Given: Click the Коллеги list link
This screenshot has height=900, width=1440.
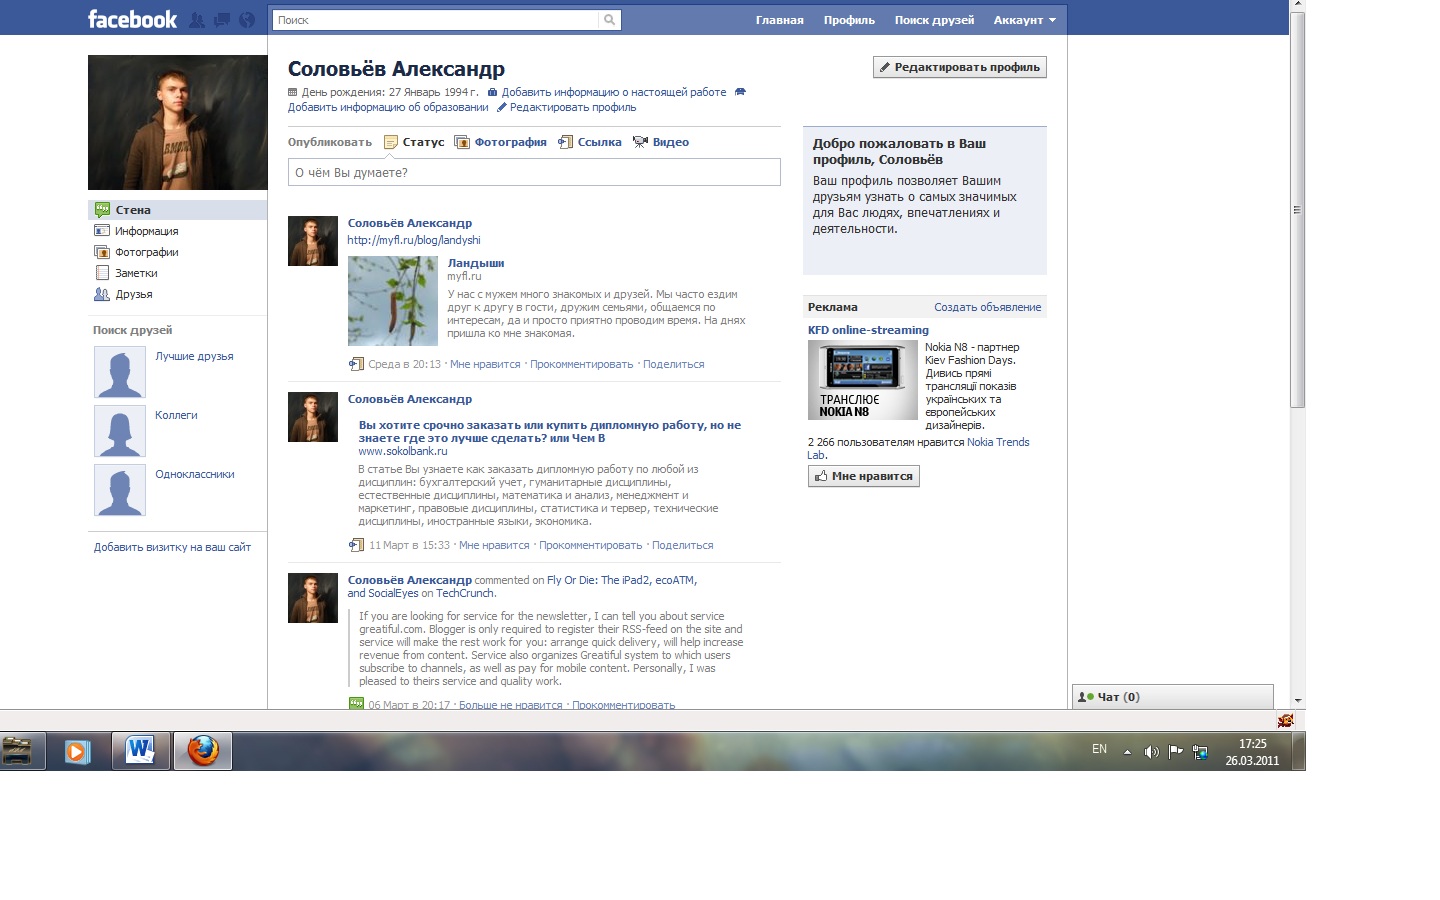Looking at the screenshot, I should (176, 415).
